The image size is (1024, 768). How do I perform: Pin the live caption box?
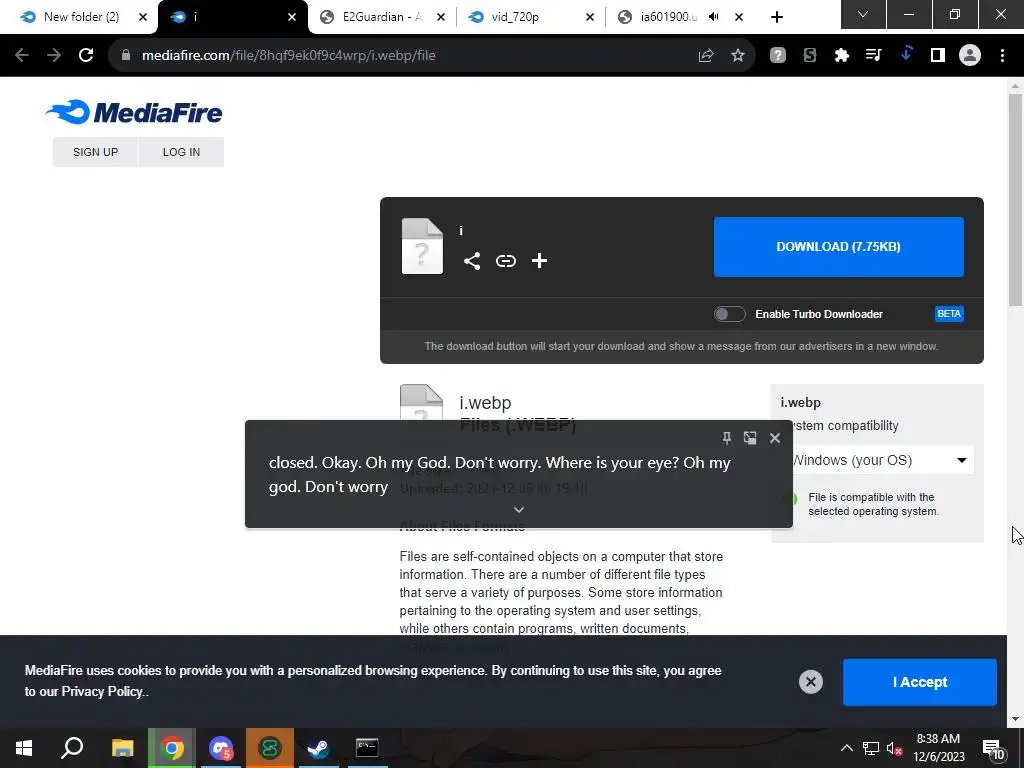(726, 438)
